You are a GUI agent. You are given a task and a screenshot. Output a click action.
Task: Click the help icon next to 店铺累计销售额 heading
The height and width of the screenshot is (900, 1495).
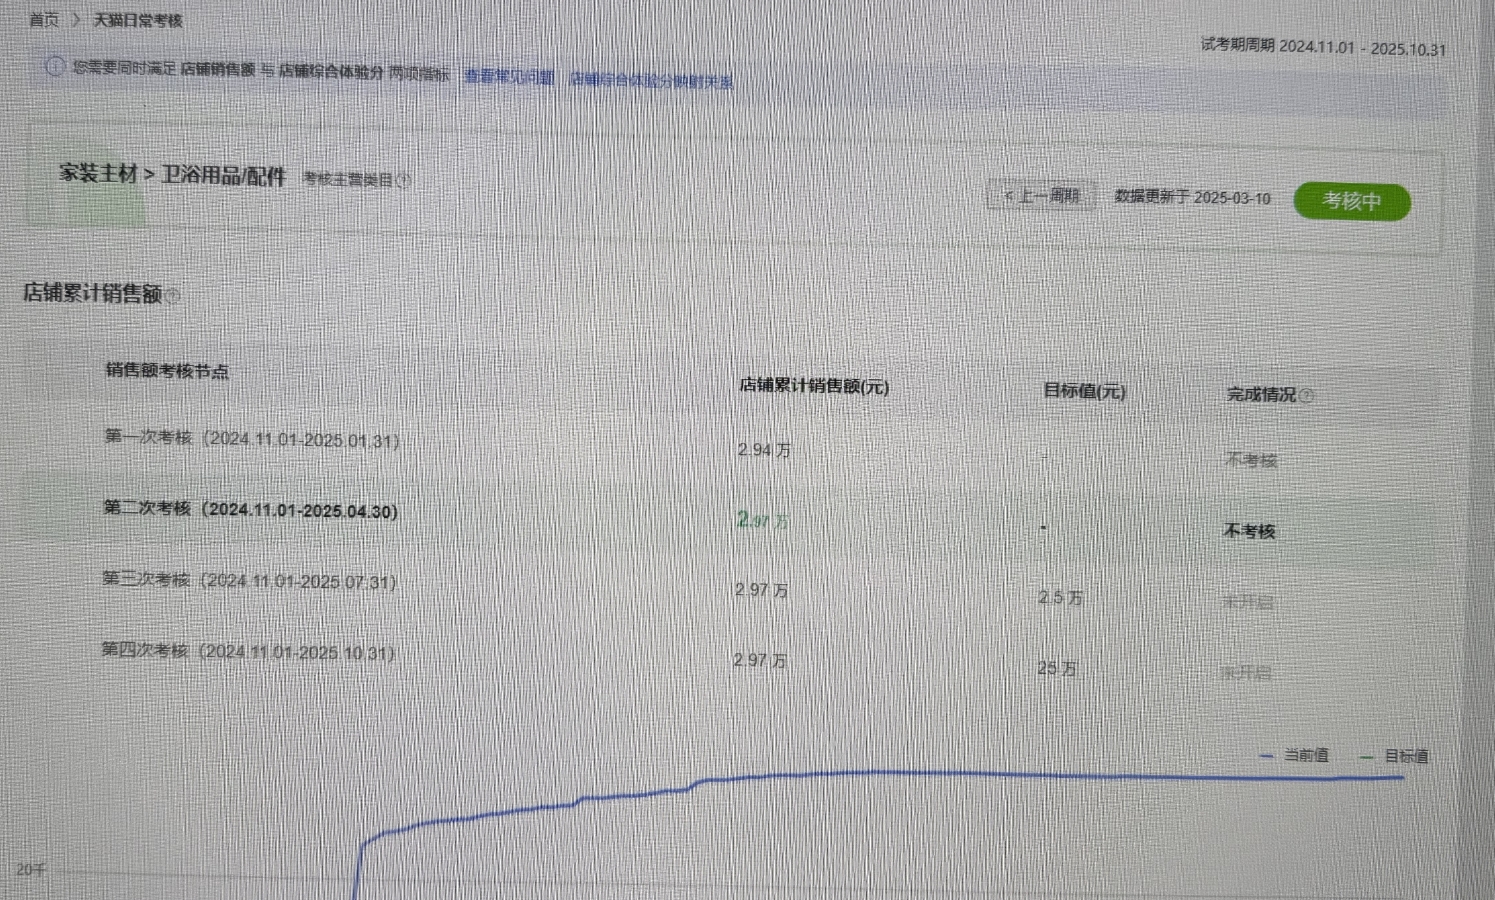pos(173,296)
